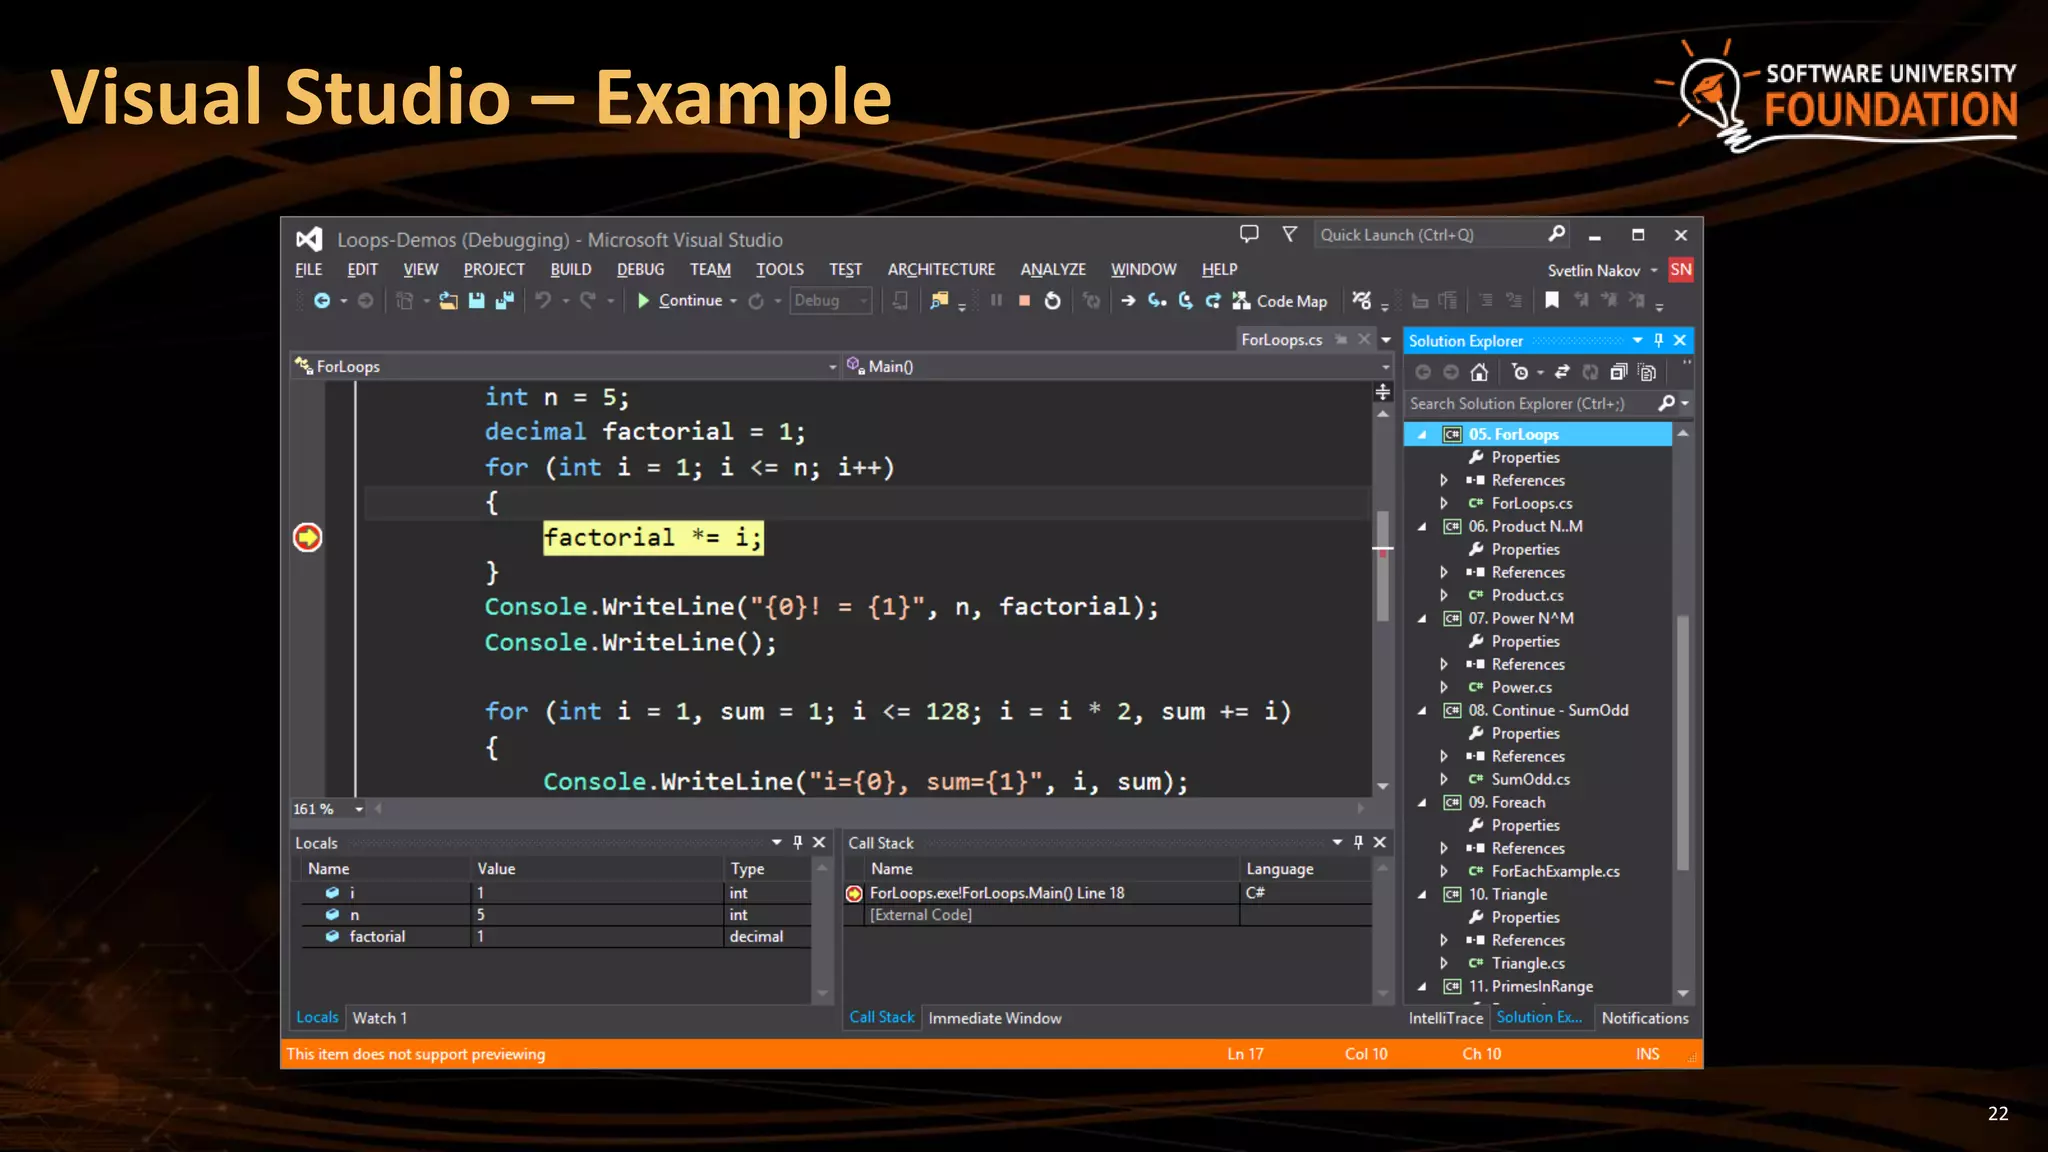Click the Step Out icon

pos(1213,301)
